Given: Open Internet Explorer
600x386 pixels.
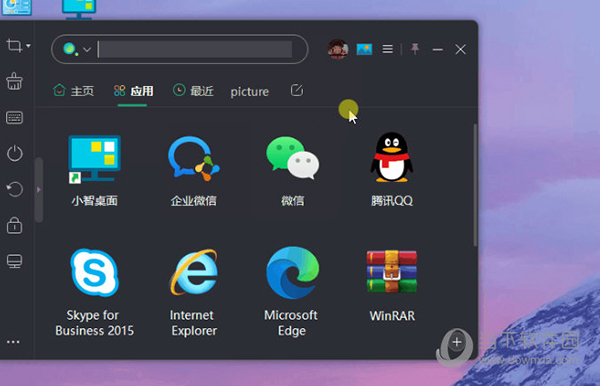Looking at the screenshot, I should tap(194, 292).
